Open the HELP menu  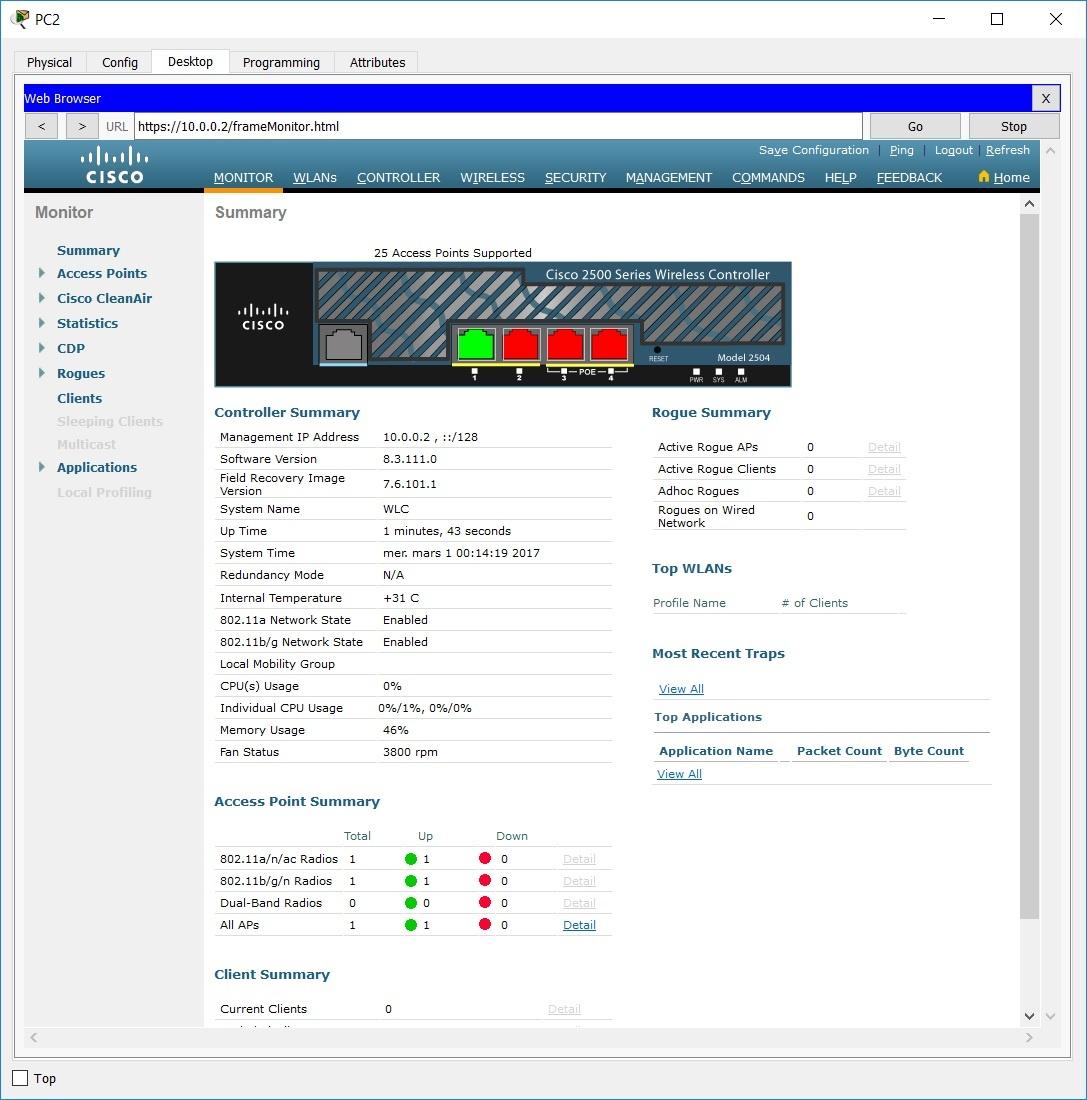841,177
